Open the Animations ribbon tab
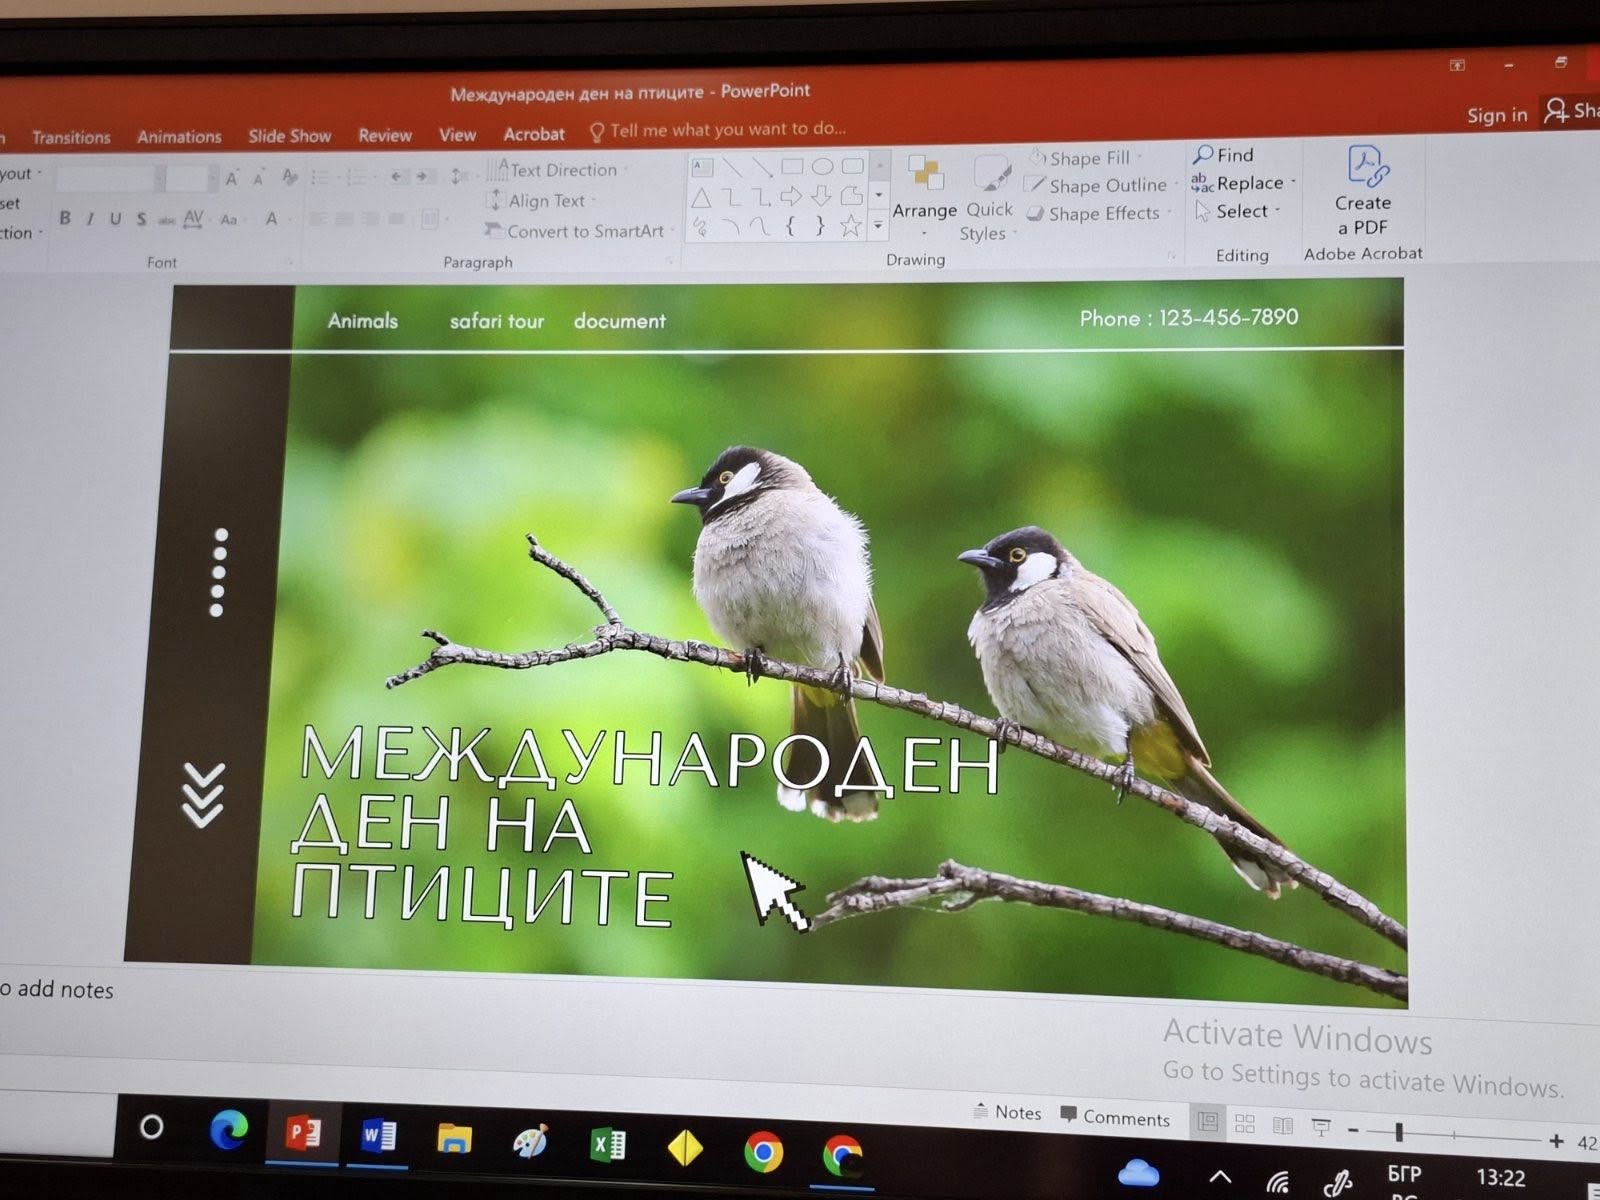Viewport: 1600px width, 1200px height. pos(179,137)
